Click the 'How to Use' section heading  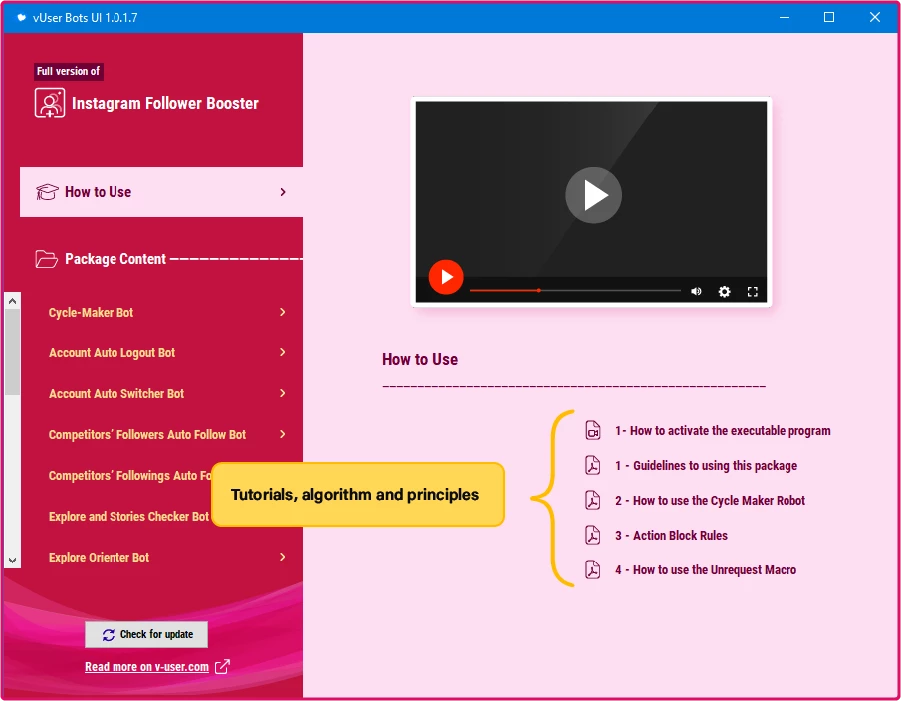(x=420, y=360)
